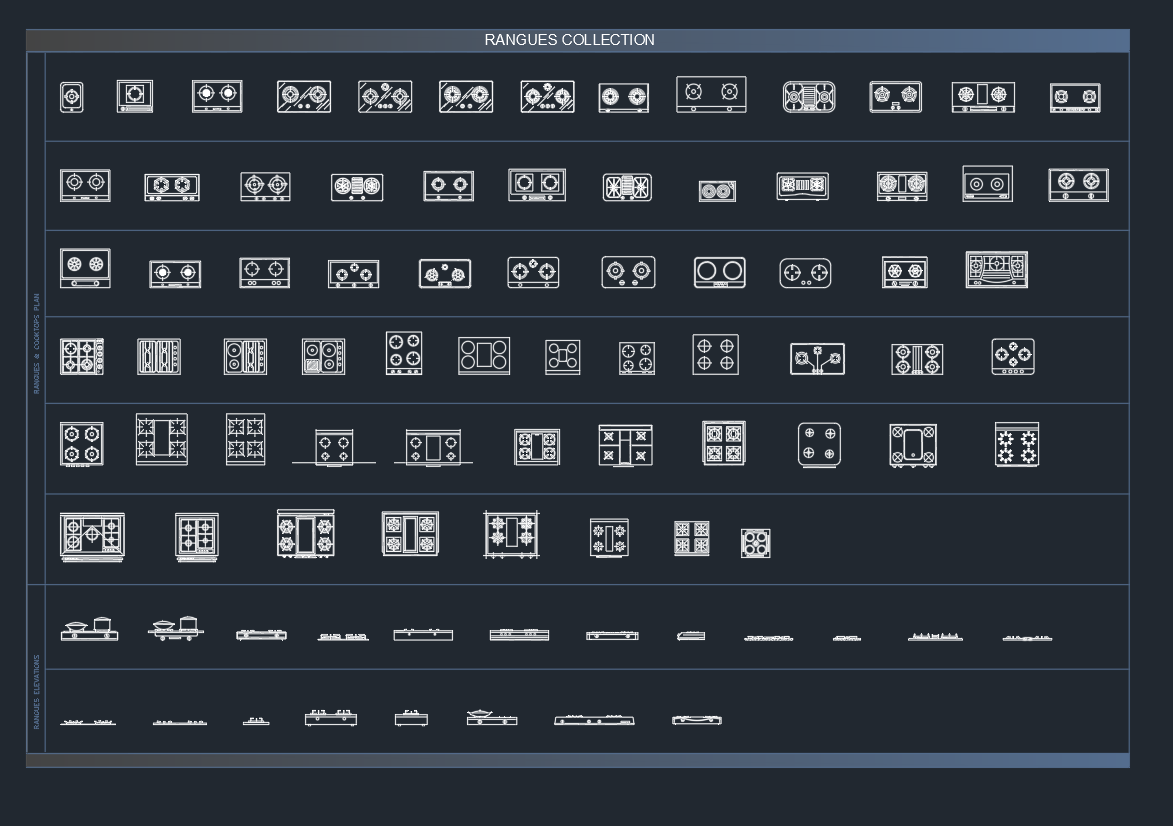The width and height of the screenshot is (1173, 826).
Task: Click the first four-burner cooktop on counter line
Action: tap(334, 447)
